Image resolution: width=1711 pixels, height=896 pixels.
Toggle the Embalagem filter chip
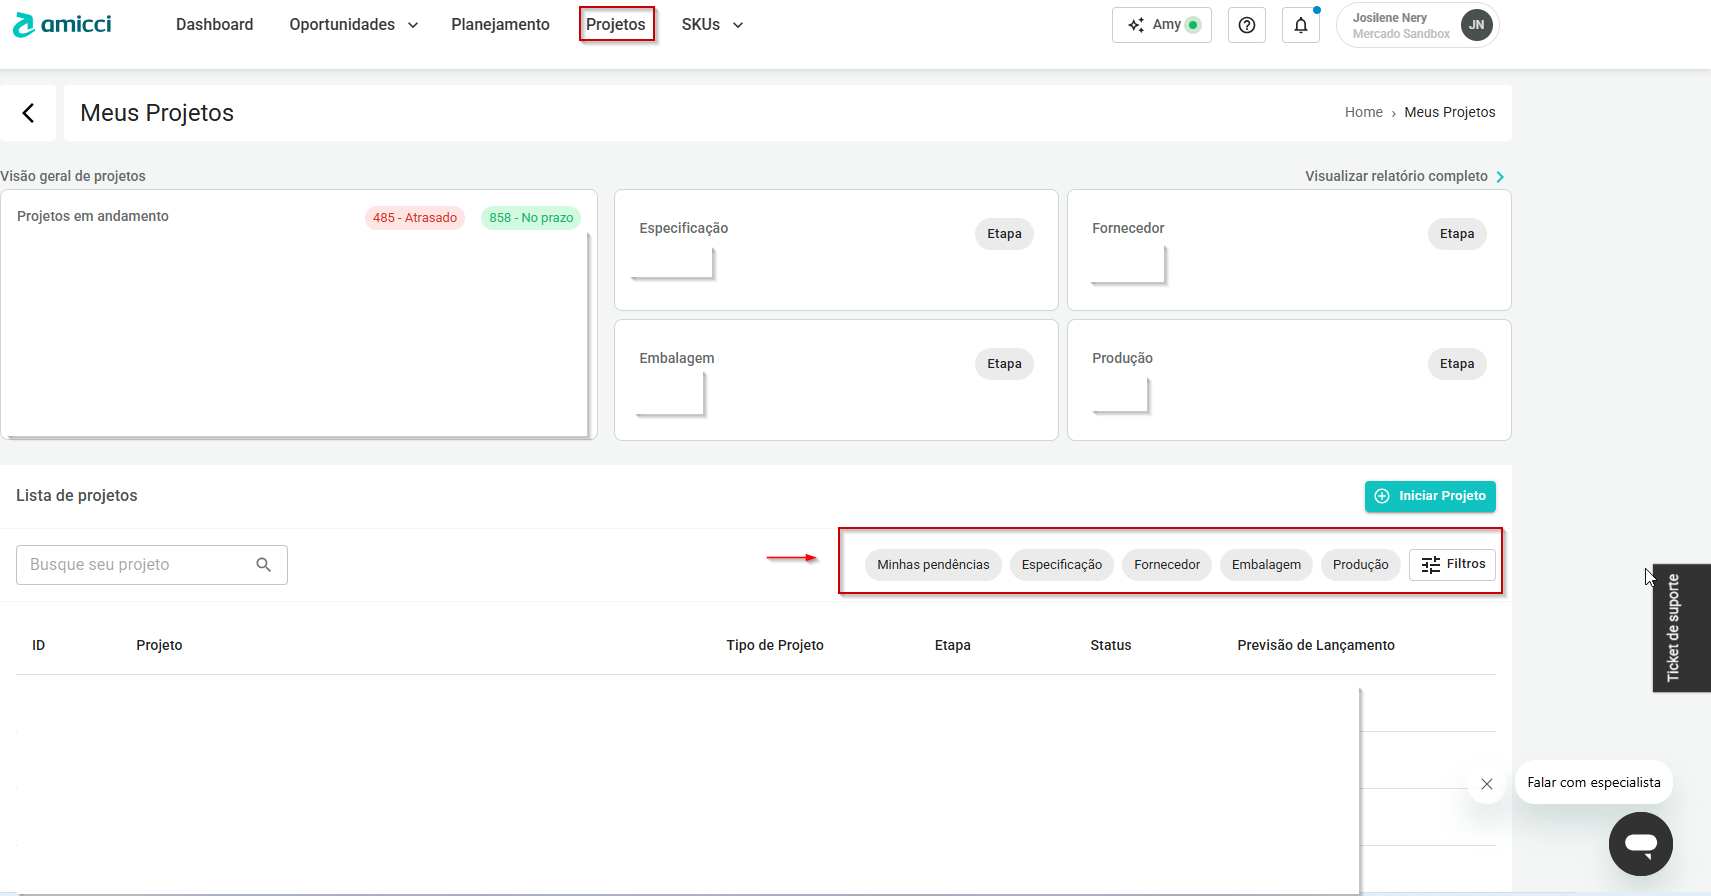[1266, 565]
